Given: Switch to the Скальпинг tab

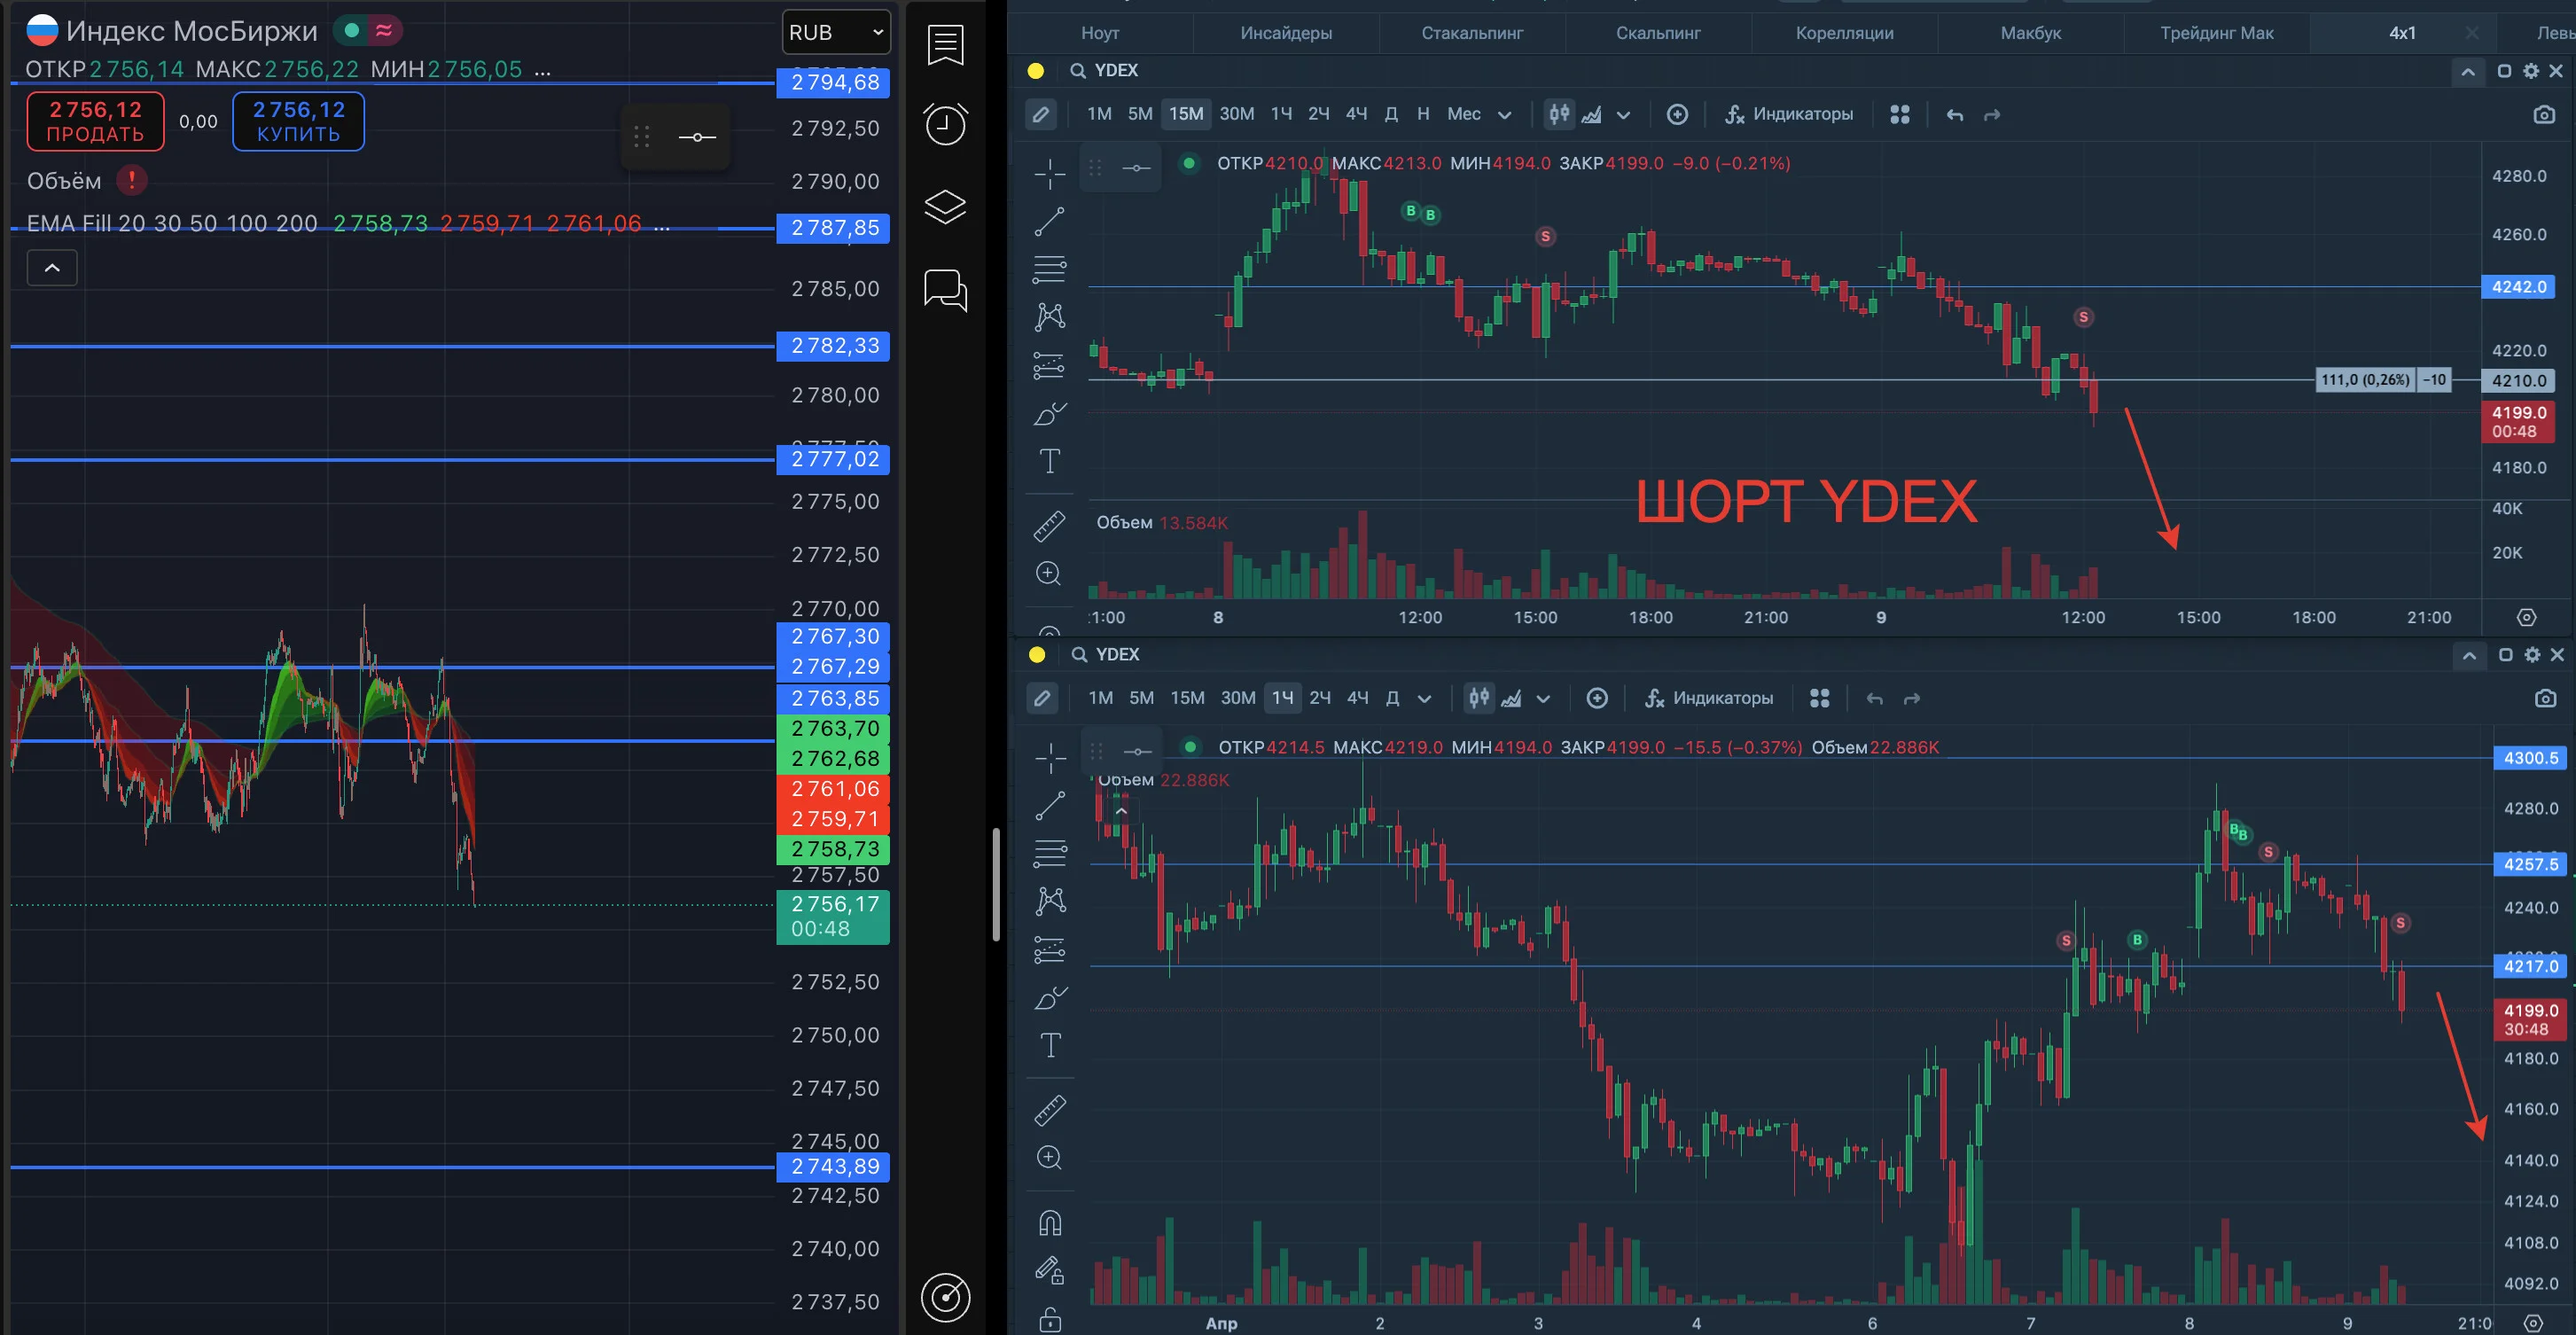Looking at the screenshot, I should point(1658,33).
